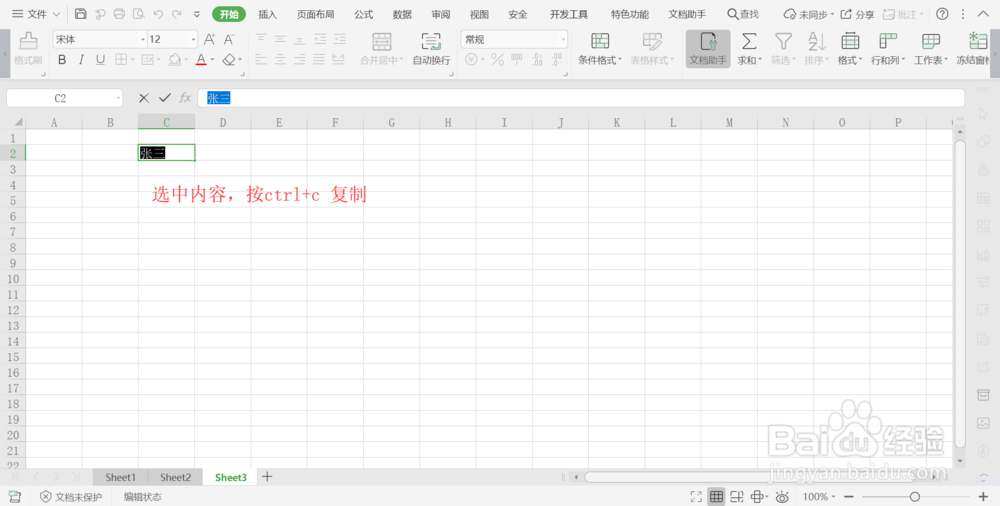Click the percent style icon

[x=497, y=59]
